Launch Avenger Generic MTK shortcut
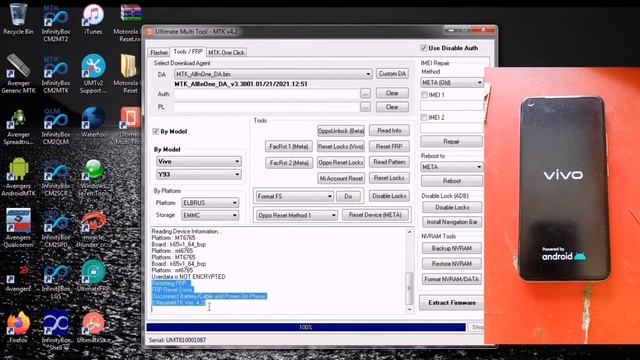This screenshot has width=640, height=360. pyautogui.click(x=18, y=74)
